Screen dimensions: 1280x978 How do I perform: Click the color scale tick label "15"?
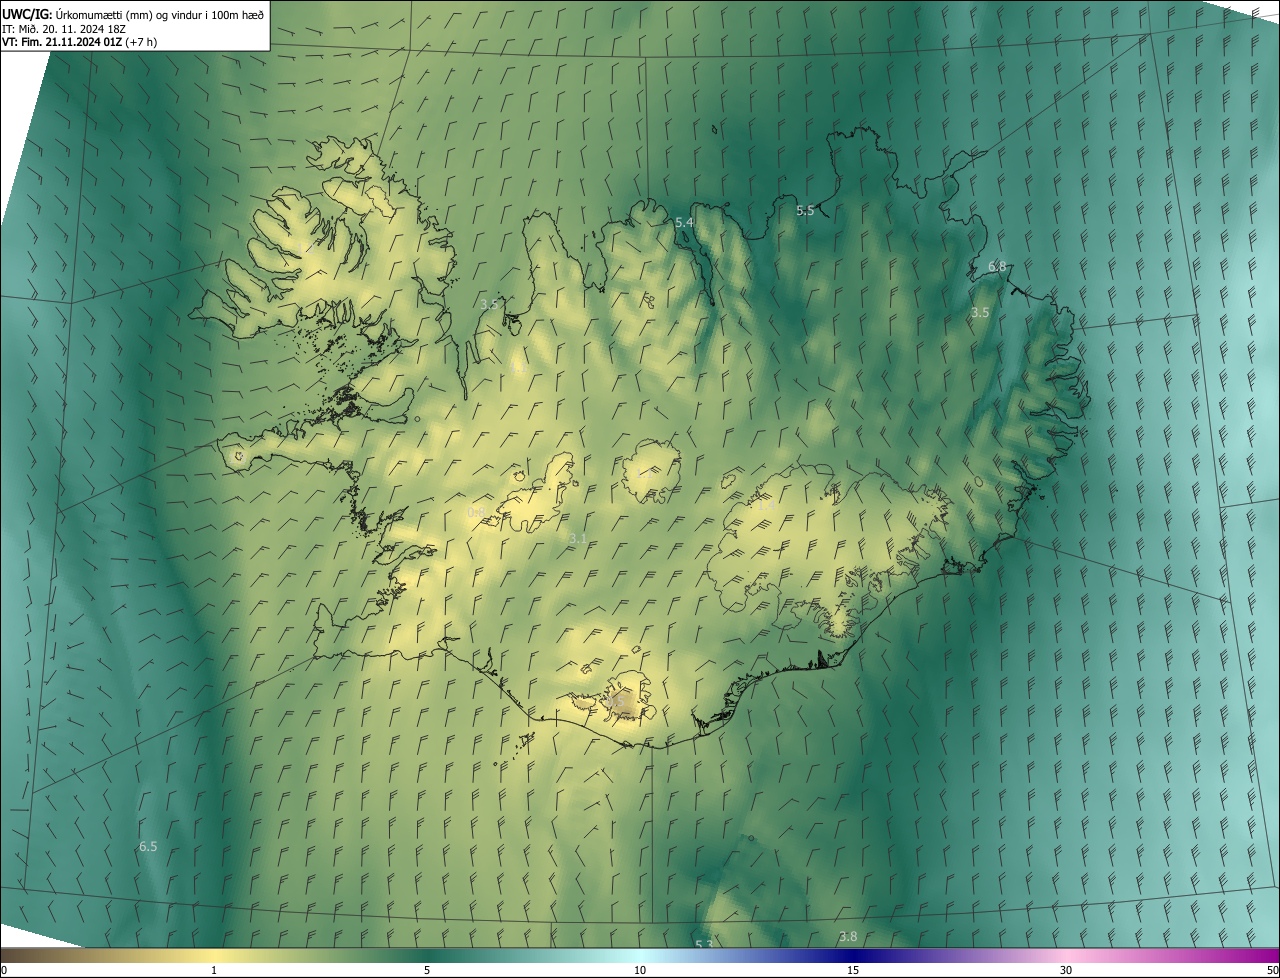coord(853,970)
